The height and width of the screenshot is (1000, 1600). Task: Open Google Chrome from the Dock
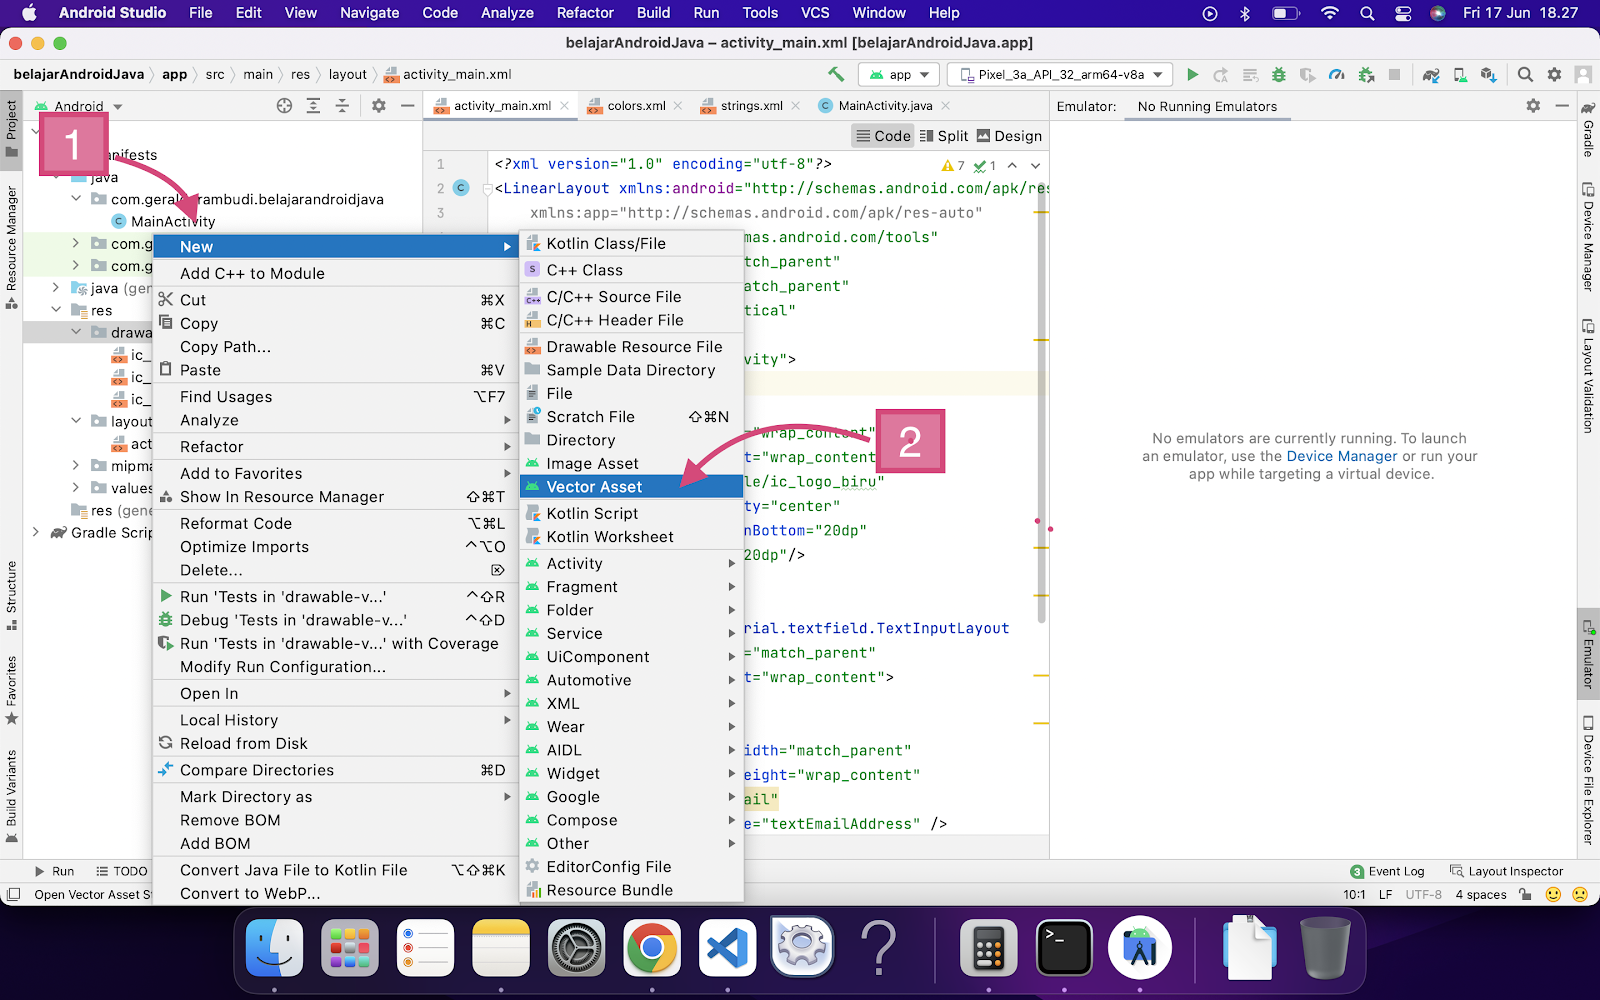click(652, 947)
